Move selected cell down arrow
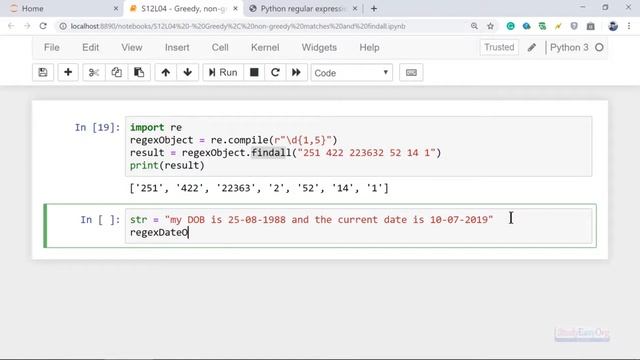640x360 pixels. click(187, 73)
